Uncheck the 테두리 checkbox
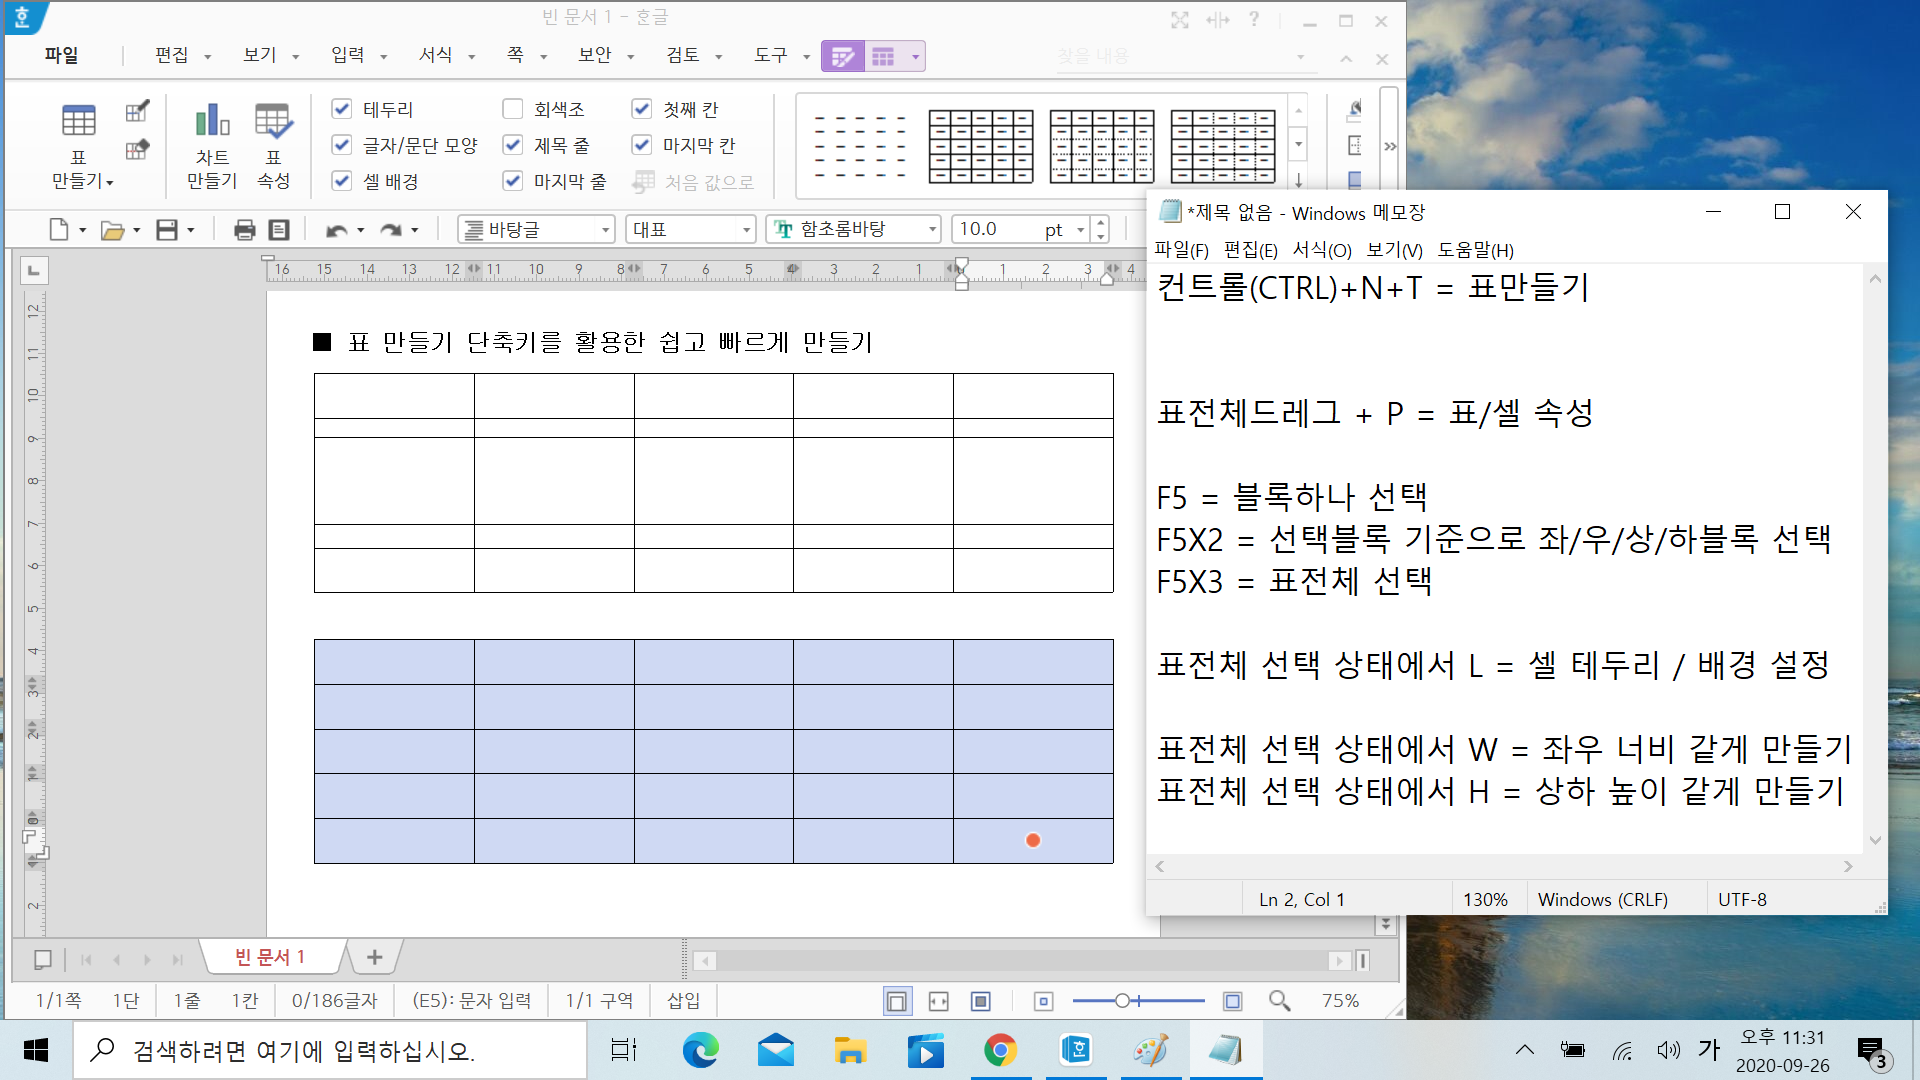Image resolution: width=1920 pixels, height=1080 pixels. pyautogui.click(x=342, y=109)
